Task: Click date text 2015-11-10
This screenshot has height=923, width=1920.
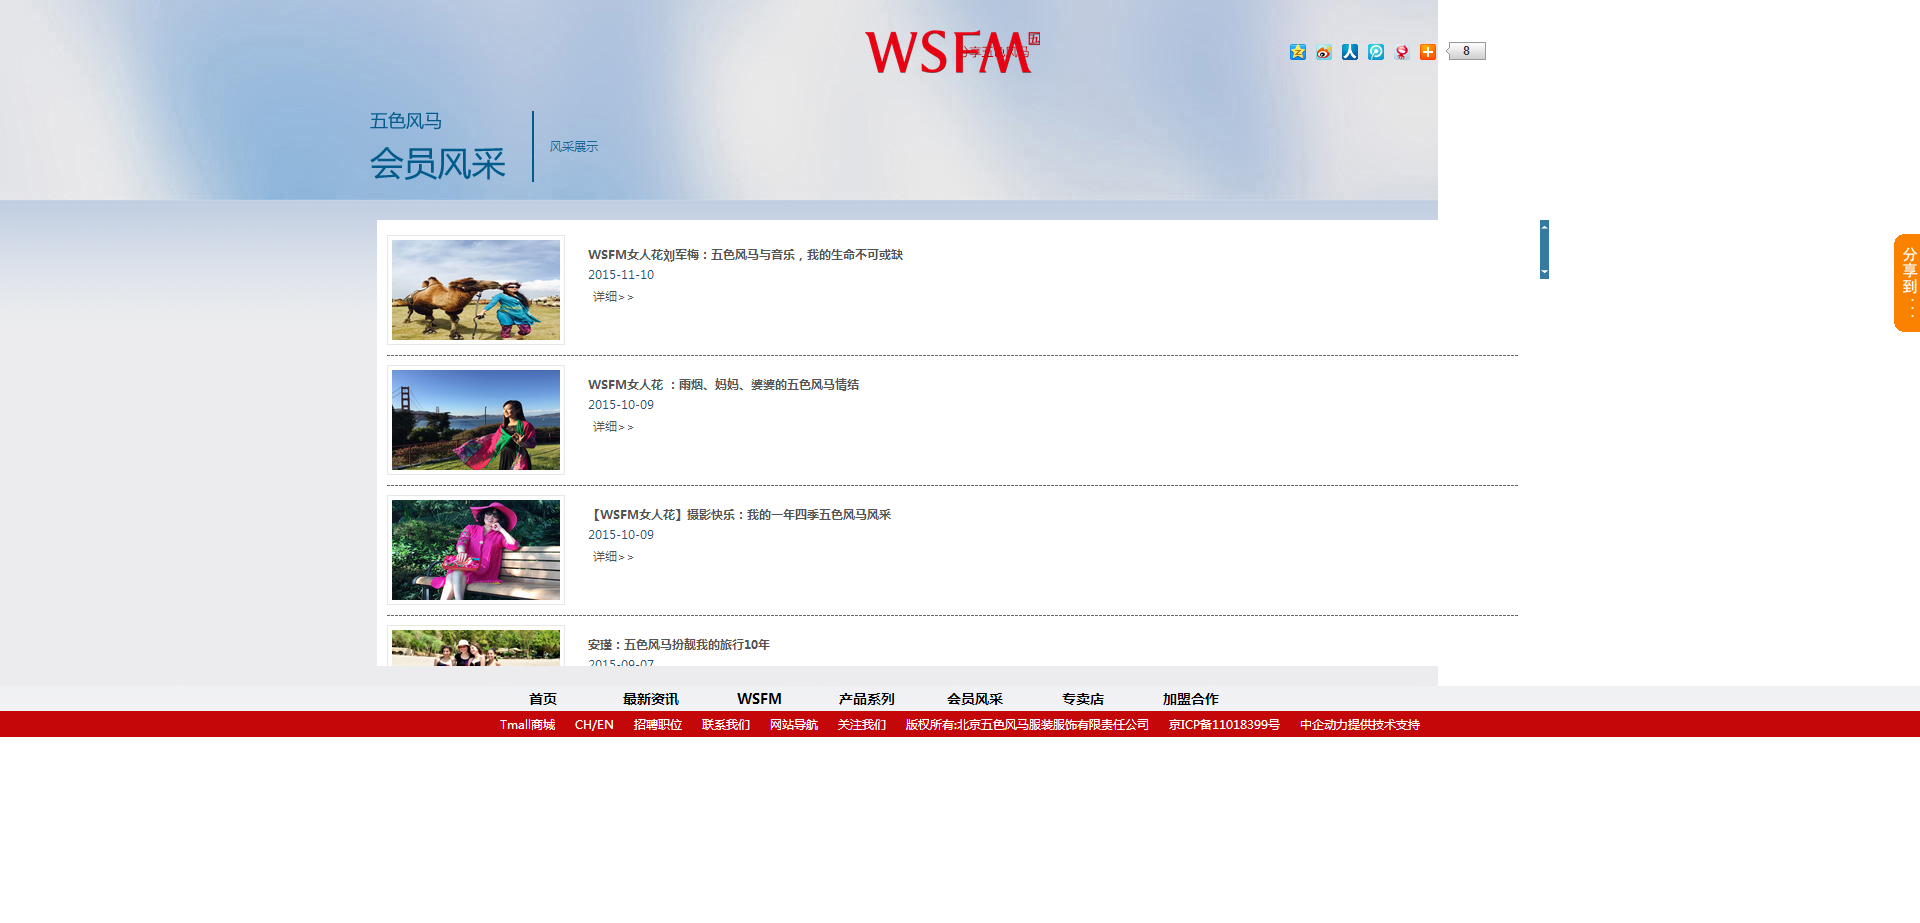Action: pyautogui.click(x=621, y=275)
